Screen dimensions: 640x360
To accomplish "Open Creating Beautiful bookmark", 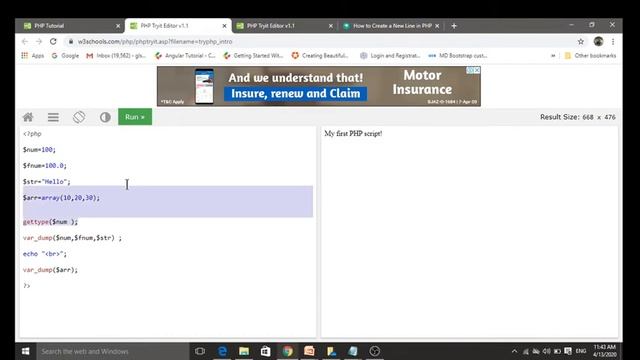I will tap(320, 56).
